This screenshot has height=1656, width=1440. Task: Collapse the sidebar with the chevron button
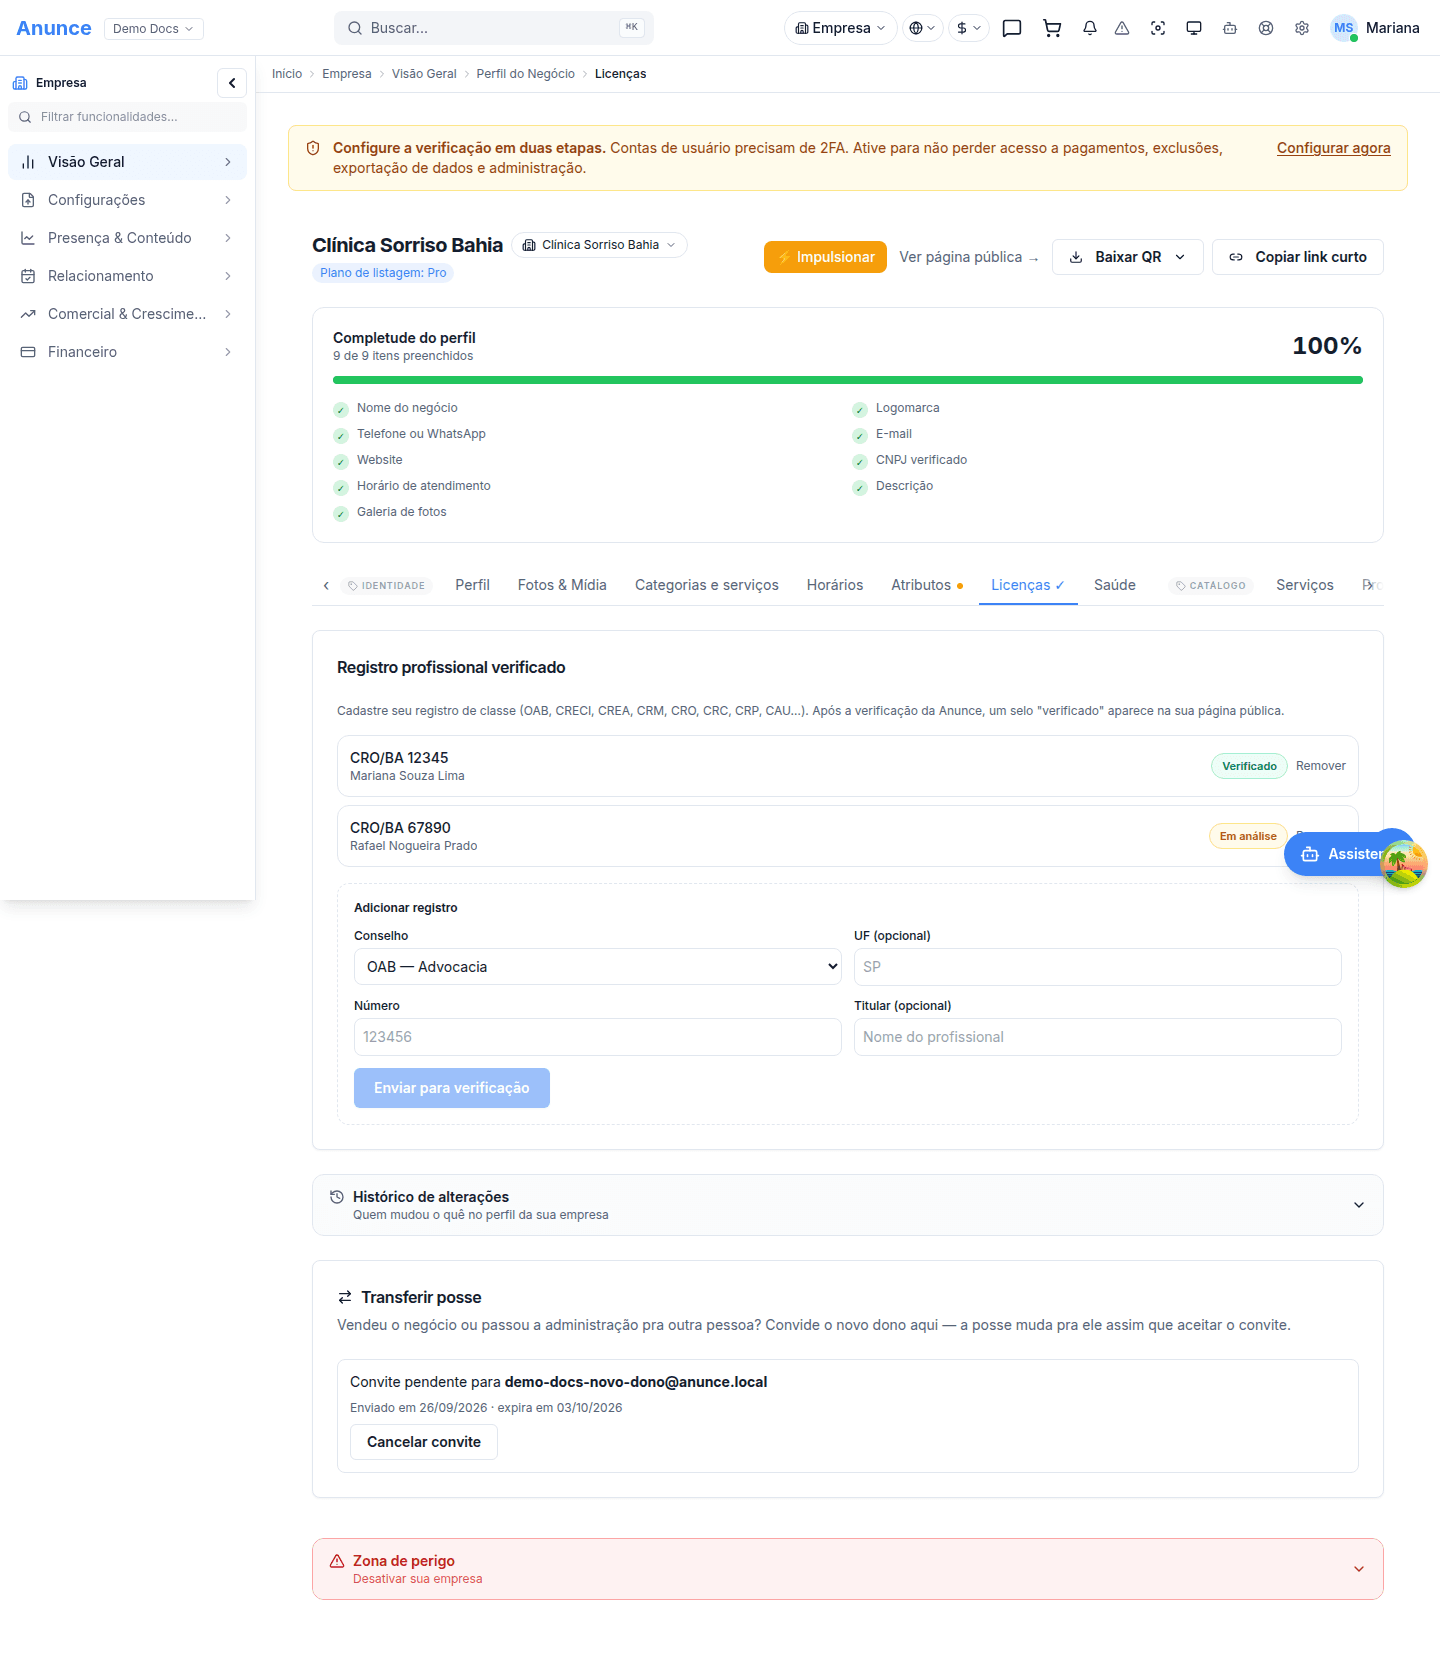232,83
